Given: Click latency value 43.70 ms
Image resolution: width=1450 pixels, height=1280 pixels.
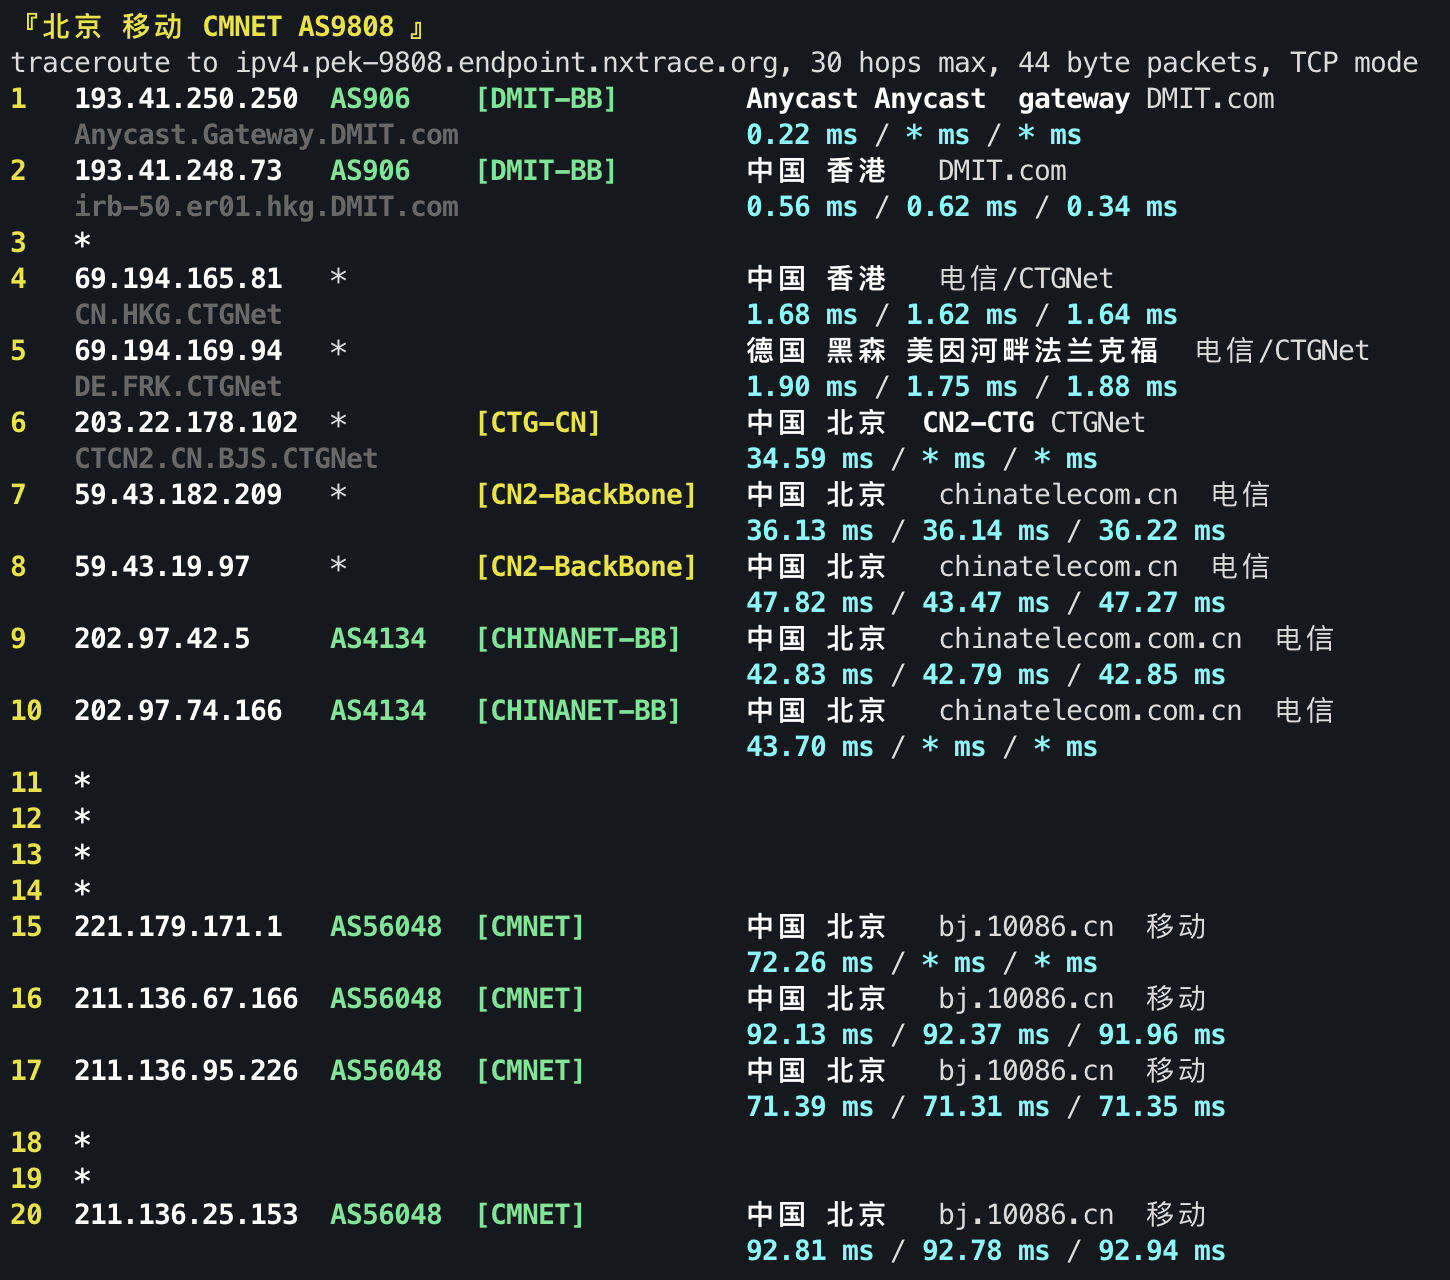Looking at the screenshot, I should coord(810,747).
